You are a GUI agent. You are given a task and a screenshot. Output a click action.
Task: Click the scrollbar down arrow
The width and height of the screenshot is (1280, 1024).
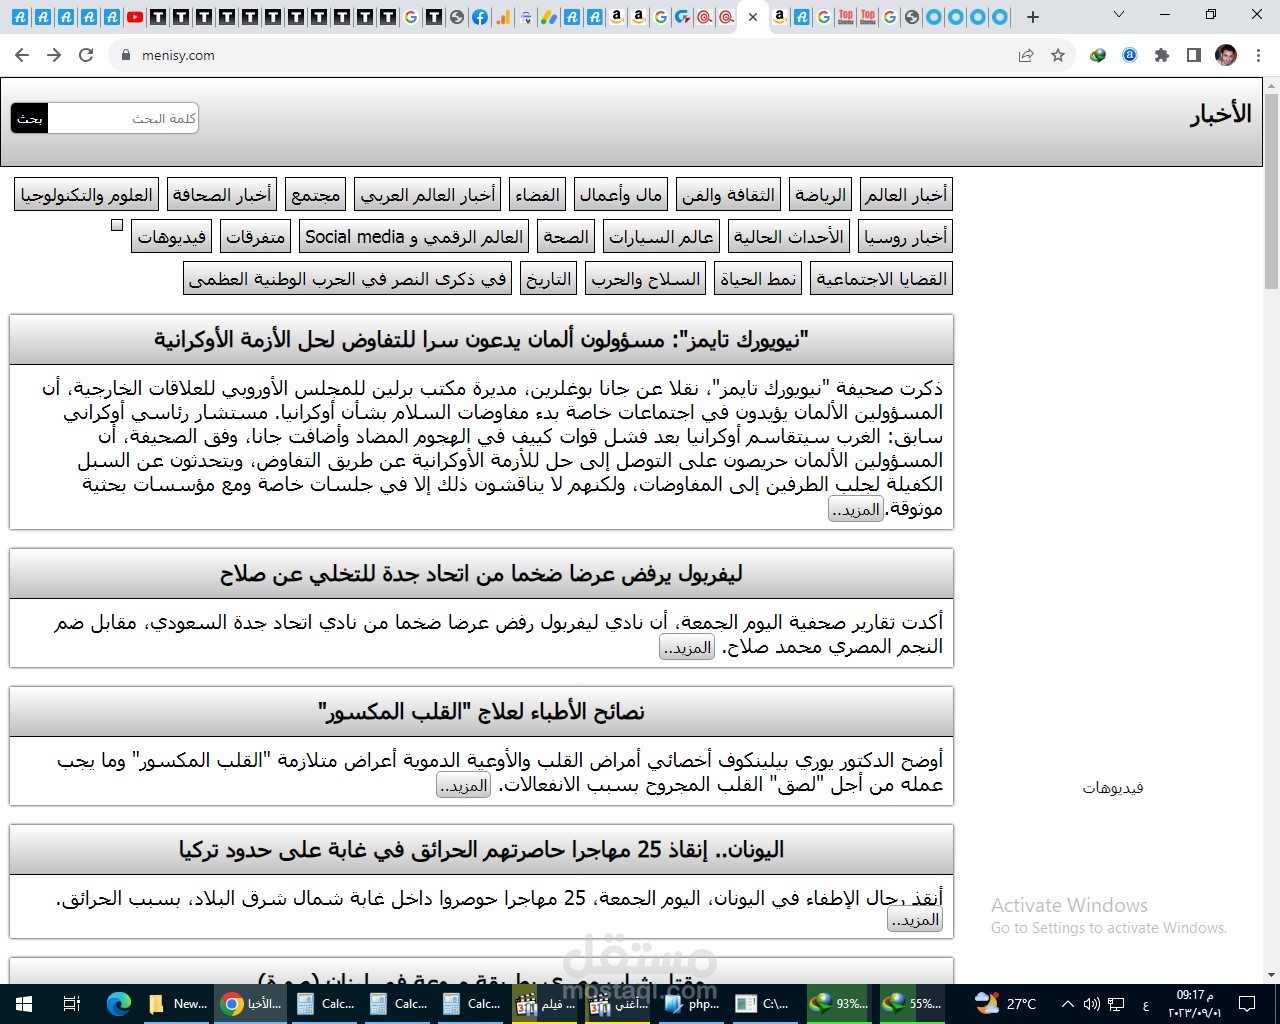click(1271, 975)
